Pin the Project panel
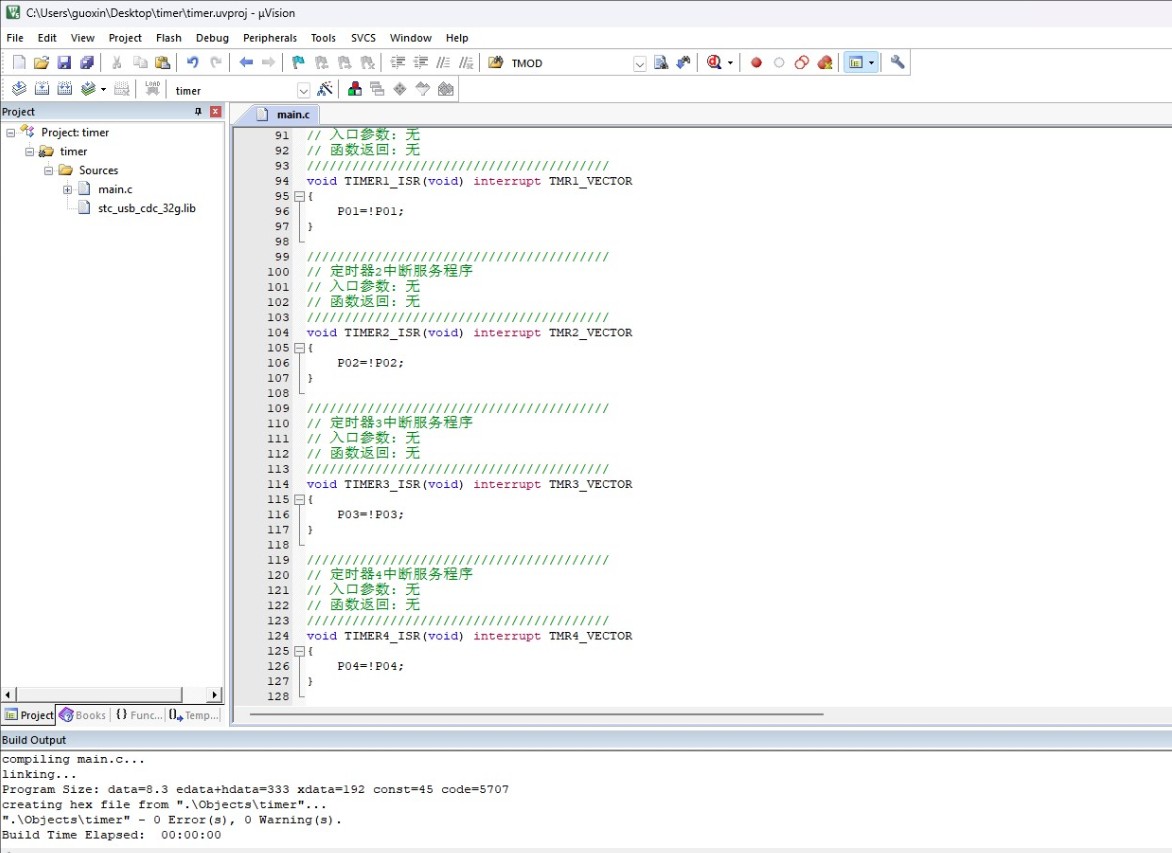 pyautogui.click(x=198, y=111)
